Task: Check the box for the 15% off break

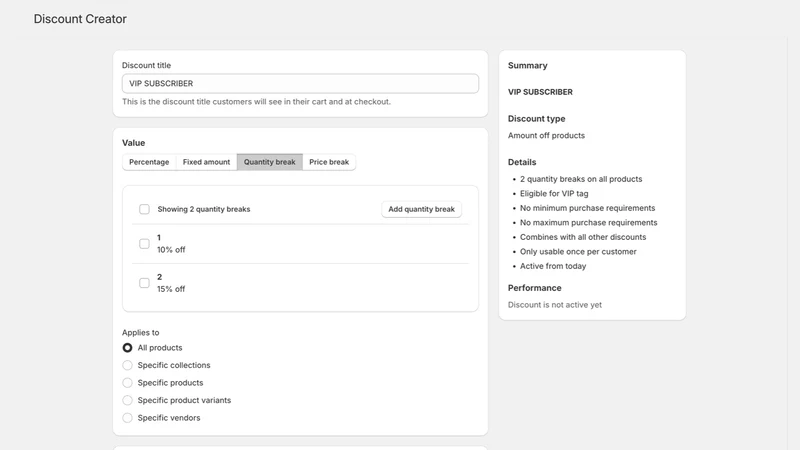Action: pyautogui.click(x=144, y=283)
